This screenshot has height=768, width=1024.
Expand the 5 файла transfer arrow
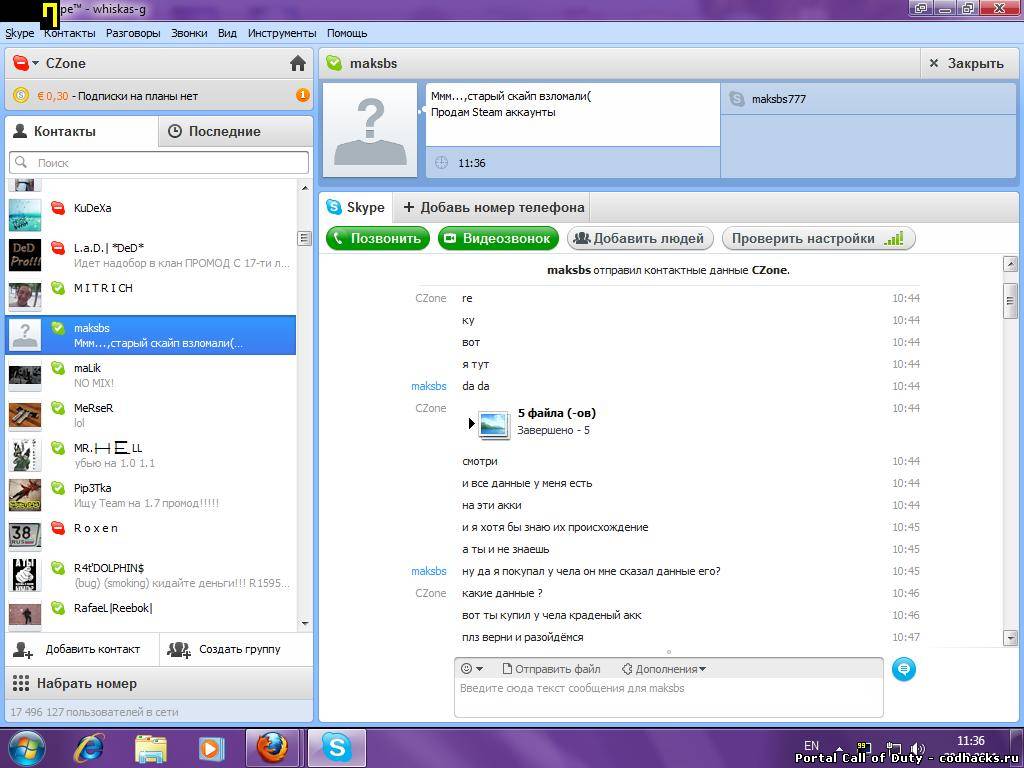(471, 423)
